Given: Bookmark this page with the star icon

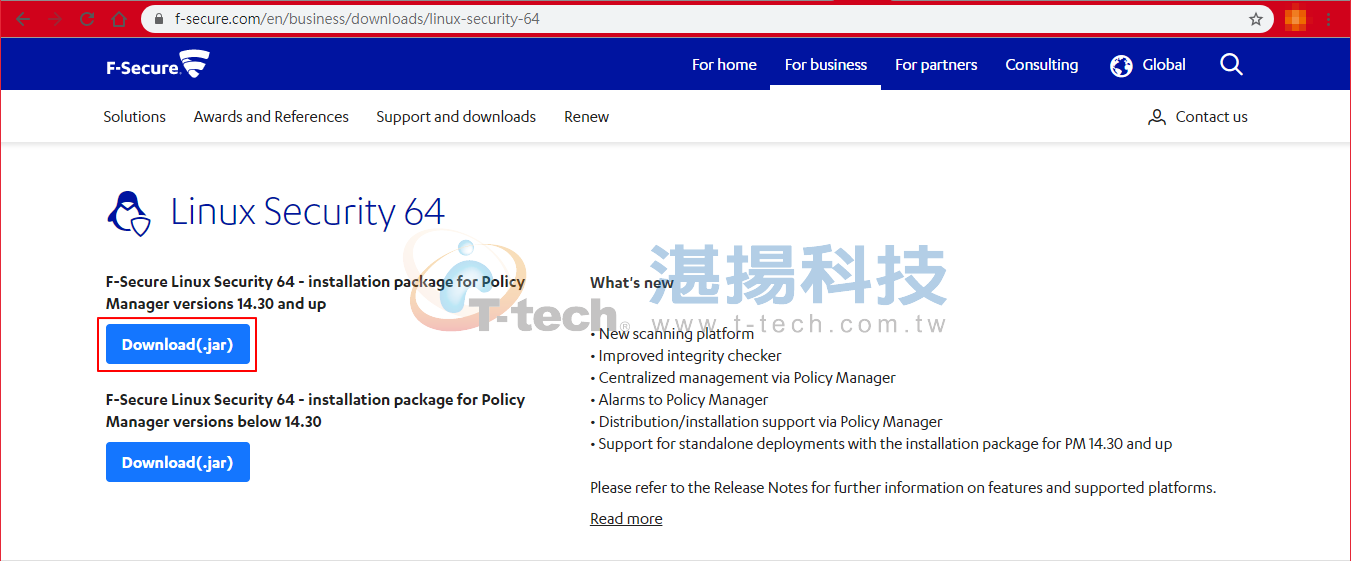Looking at the screenshot, I should (x=1256, y=19).
